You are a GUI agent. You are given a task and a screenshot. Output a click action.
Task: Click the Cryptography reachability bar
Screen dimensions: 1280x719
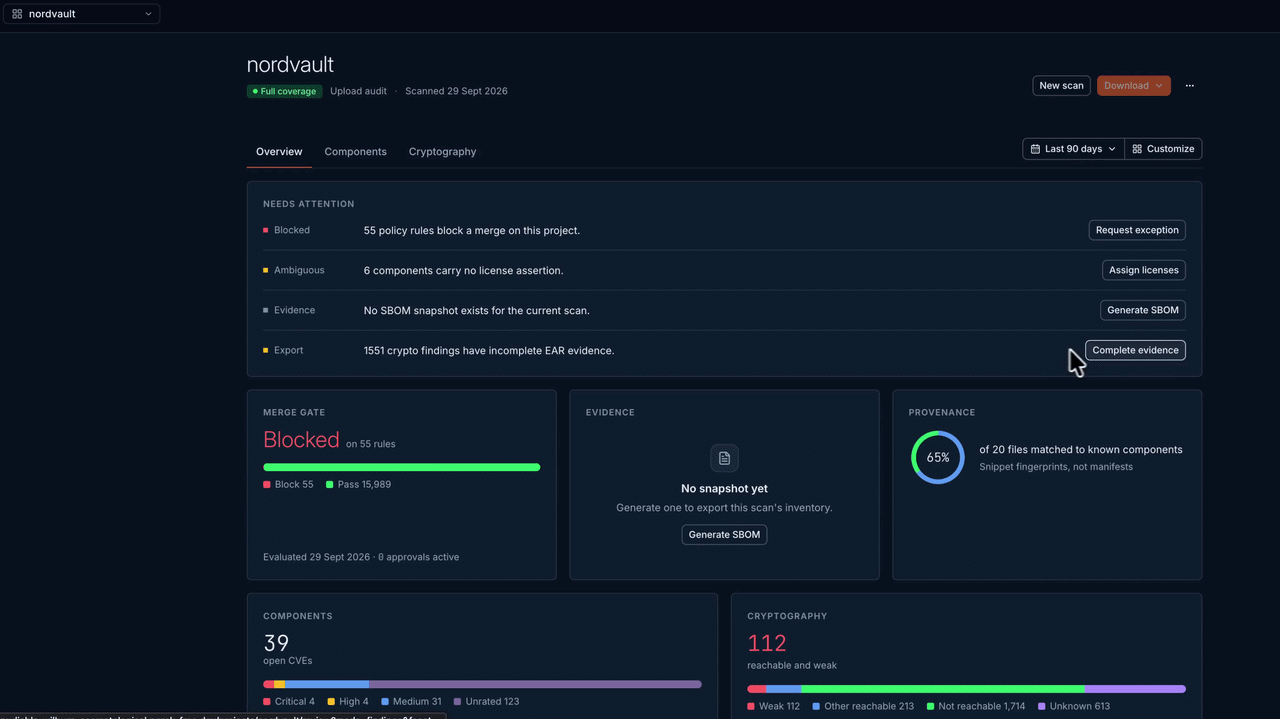(x=966, y=689)
